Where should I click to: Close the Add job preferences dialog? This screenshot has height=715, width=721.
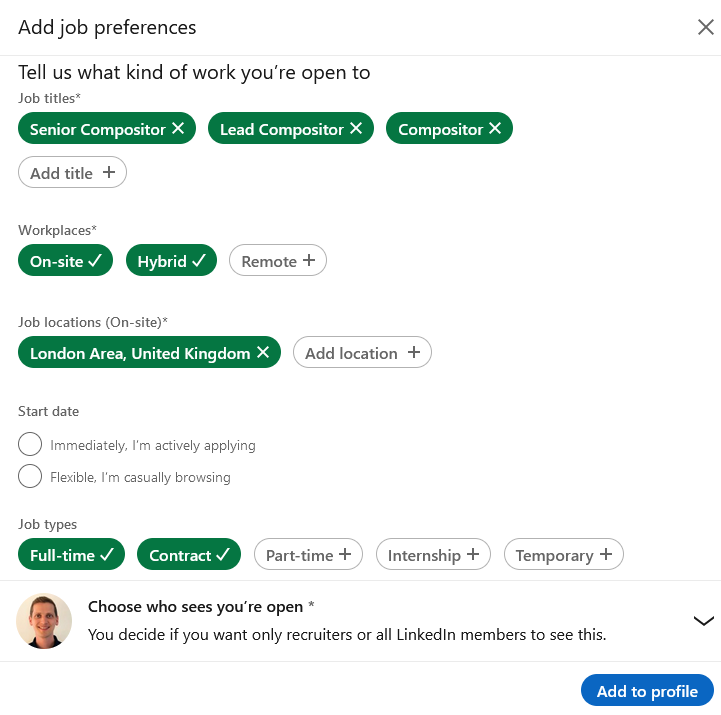[x=705, y=27]
